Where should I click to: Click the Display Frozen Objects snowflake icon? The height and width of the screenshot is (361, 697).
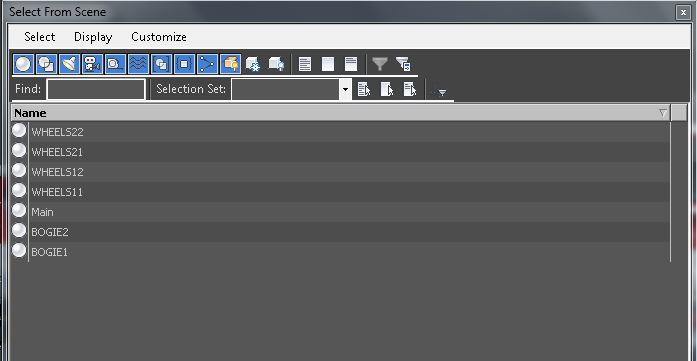(253, 64)
